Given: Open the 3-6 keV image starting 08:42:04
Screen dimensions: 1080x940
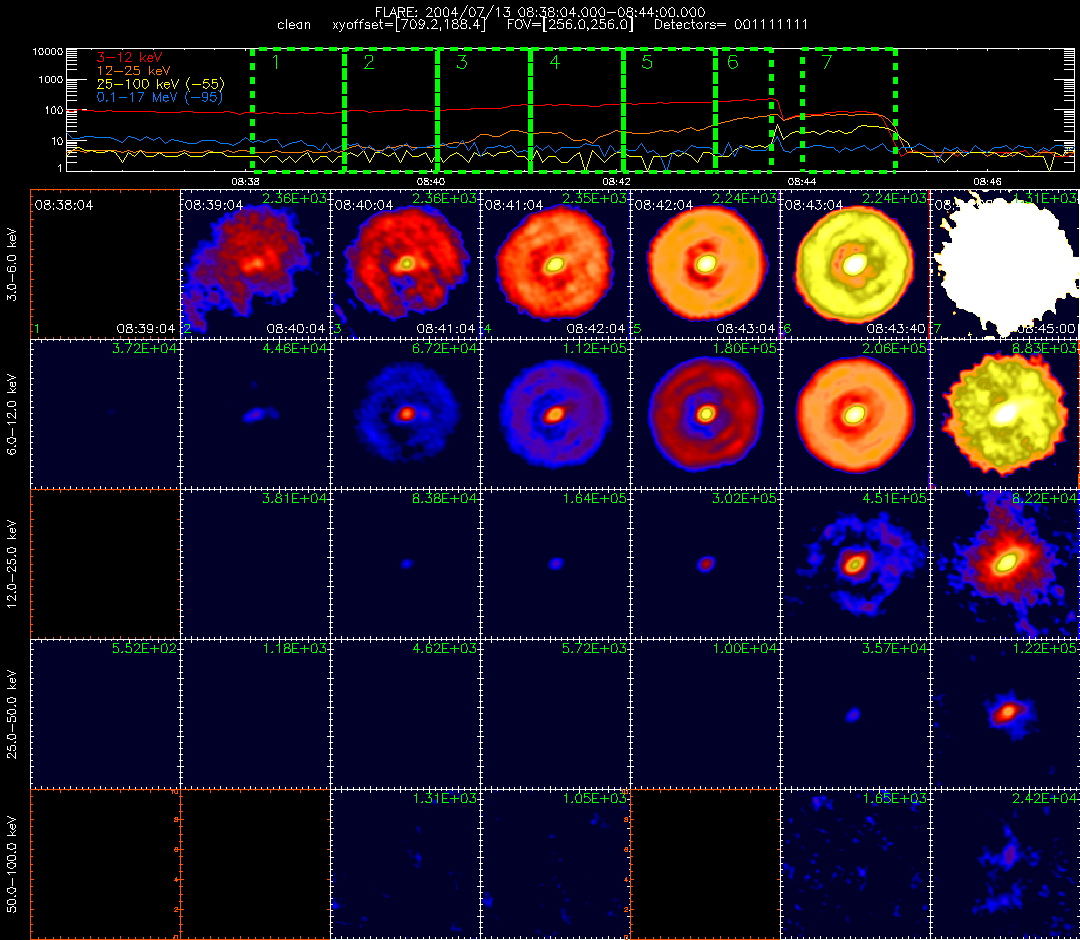Looking at the screenshot, I should click(x=705, y=264).
